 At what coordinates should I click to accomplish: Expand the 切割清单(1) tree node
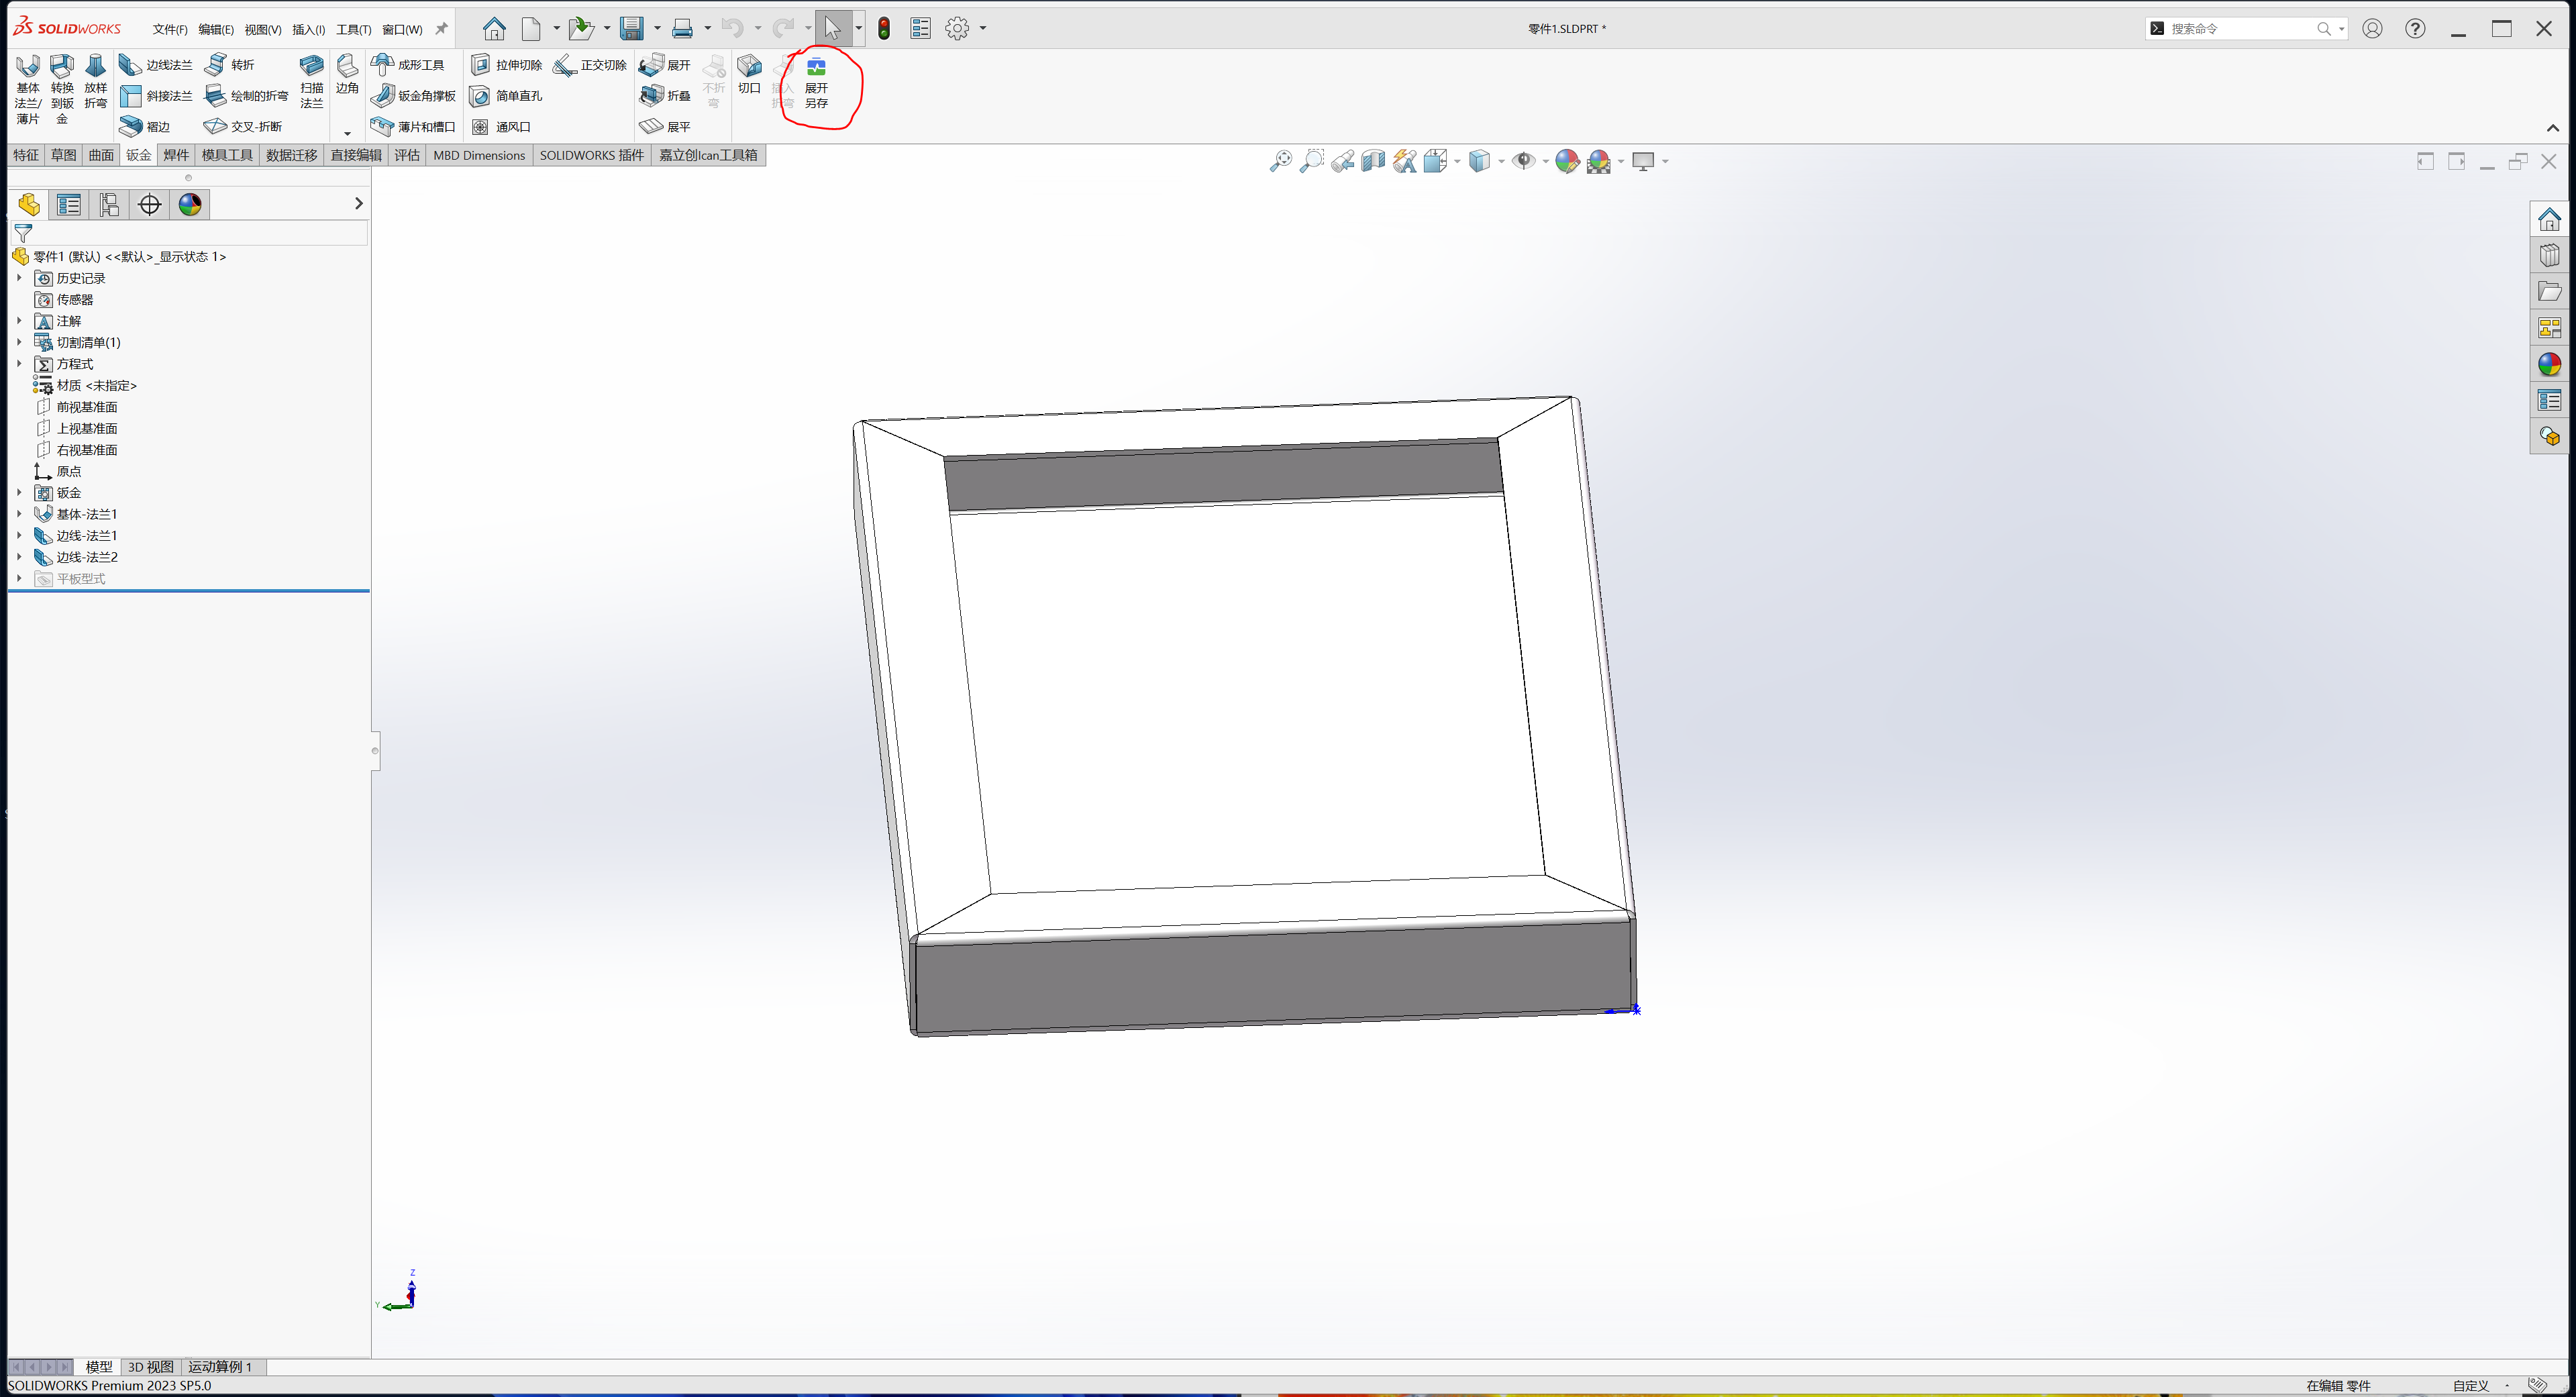[x=19, y=342]
